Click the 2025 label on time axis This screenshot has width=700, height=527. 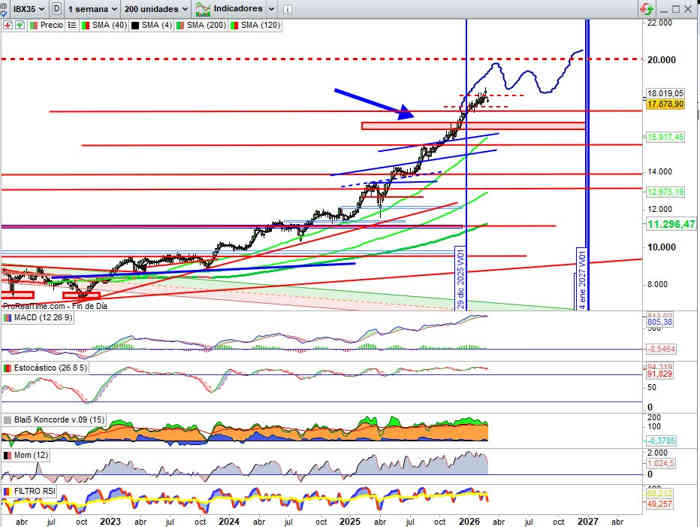[350, 521]
